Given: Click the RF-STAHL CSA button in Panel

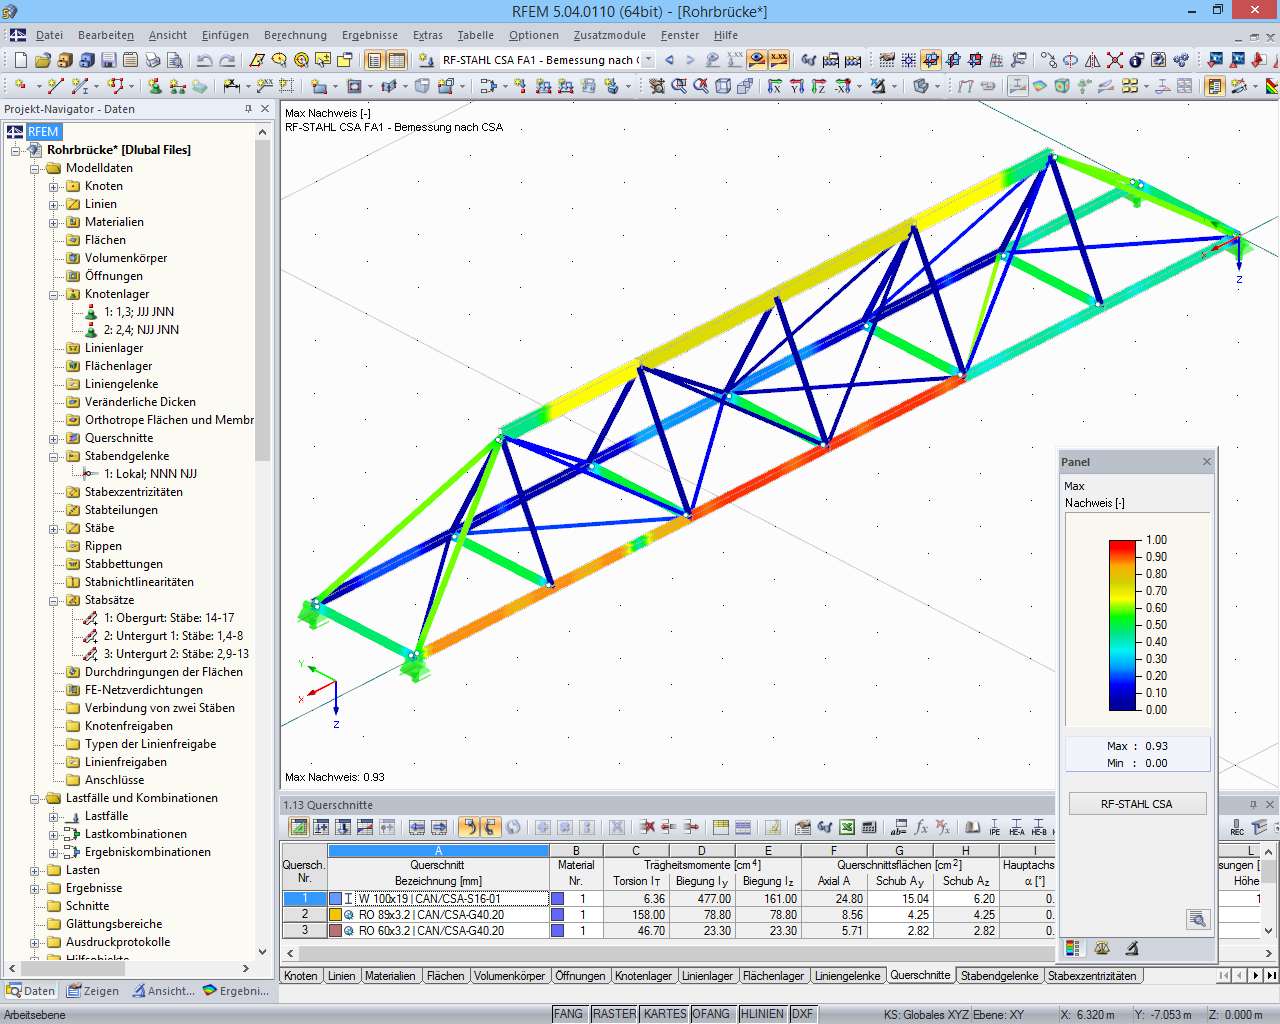Looking at the screenshot, I should click(x=1137, y=804).
